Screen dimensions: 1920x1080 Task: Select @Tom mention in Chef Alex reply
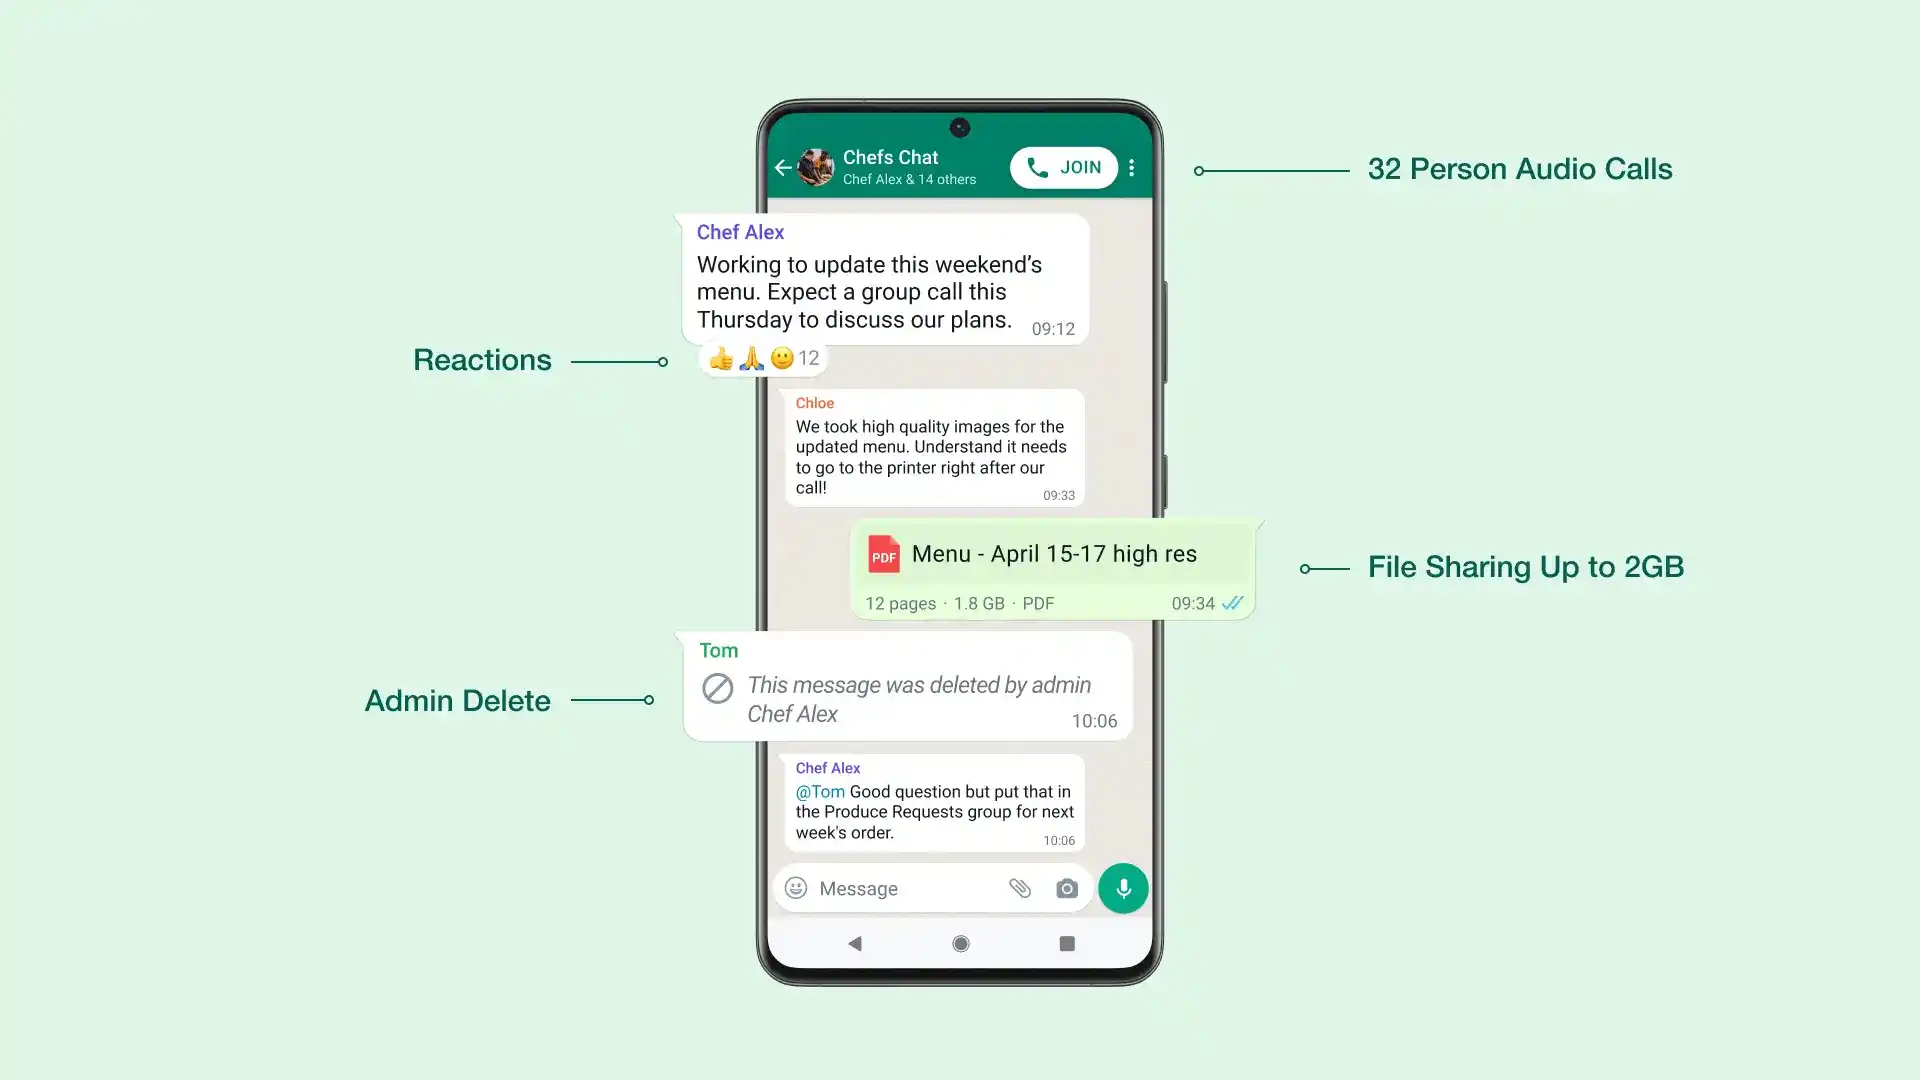tap(818, 791)
